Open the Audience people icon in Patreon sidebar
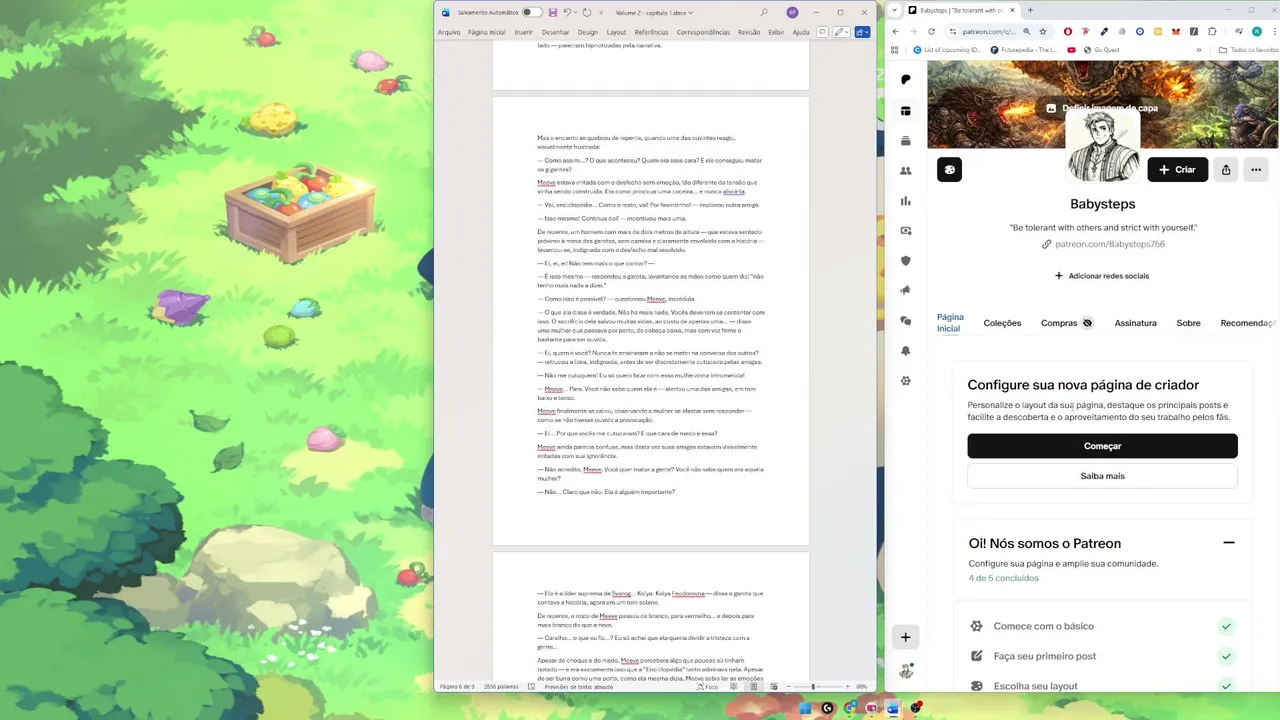Image resolution: width=1280 pixels, height=720 pixels. click(x=906, y=171)
